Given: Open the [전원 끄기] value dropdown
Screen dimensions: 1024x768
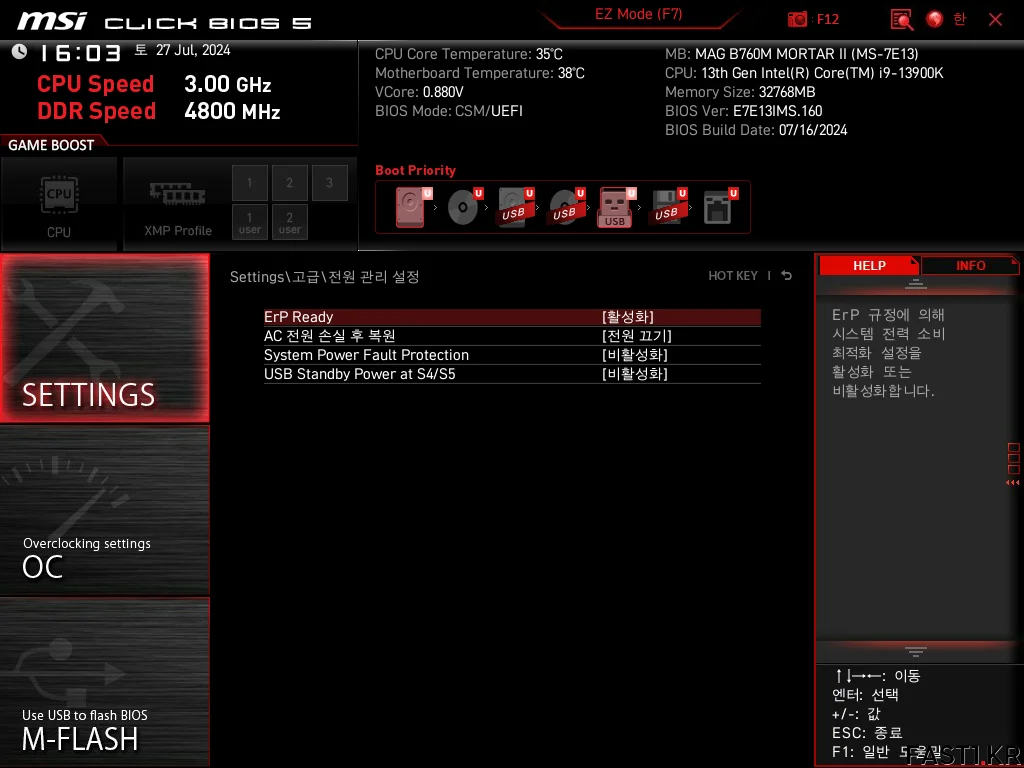Looking at the screenshot, I should click(637, 336).
